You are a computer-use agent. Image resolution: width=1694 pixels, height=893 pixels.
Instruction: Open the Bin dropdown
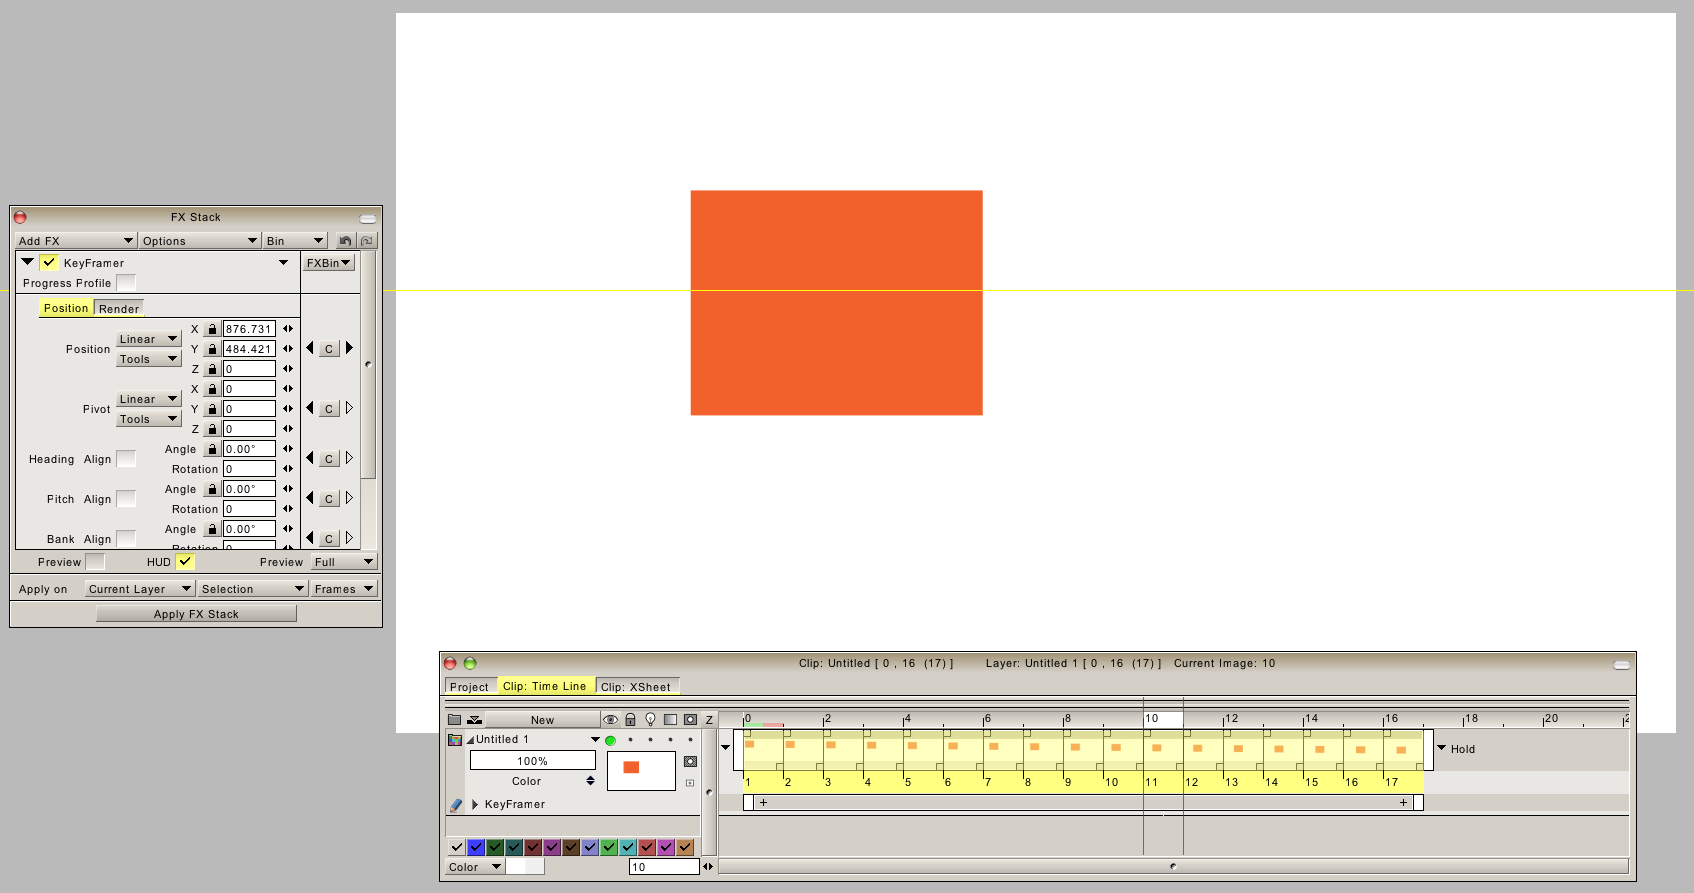pos(295,241)
